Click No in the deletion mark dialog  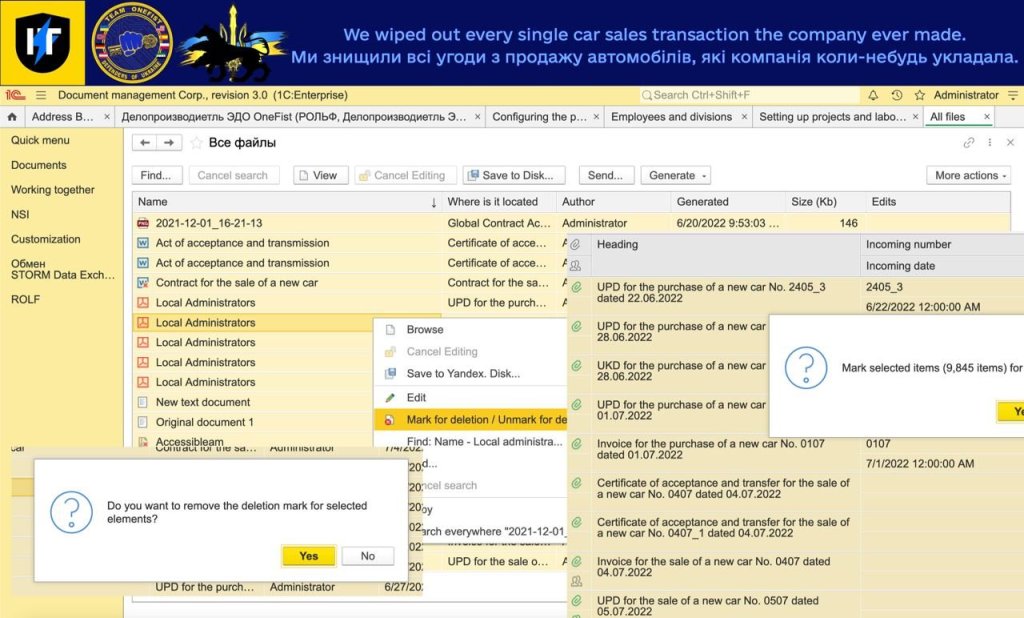(367, 556)
